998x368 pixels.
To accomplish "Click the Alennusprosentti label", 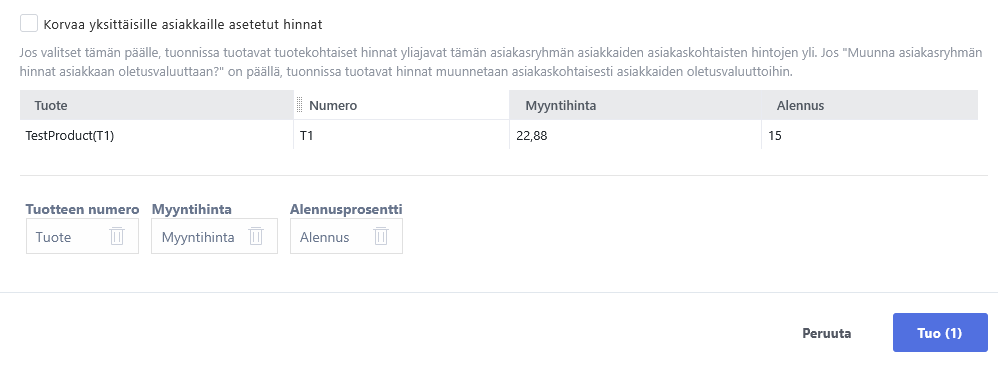I will pyautogui.click(x=346, y=209).
